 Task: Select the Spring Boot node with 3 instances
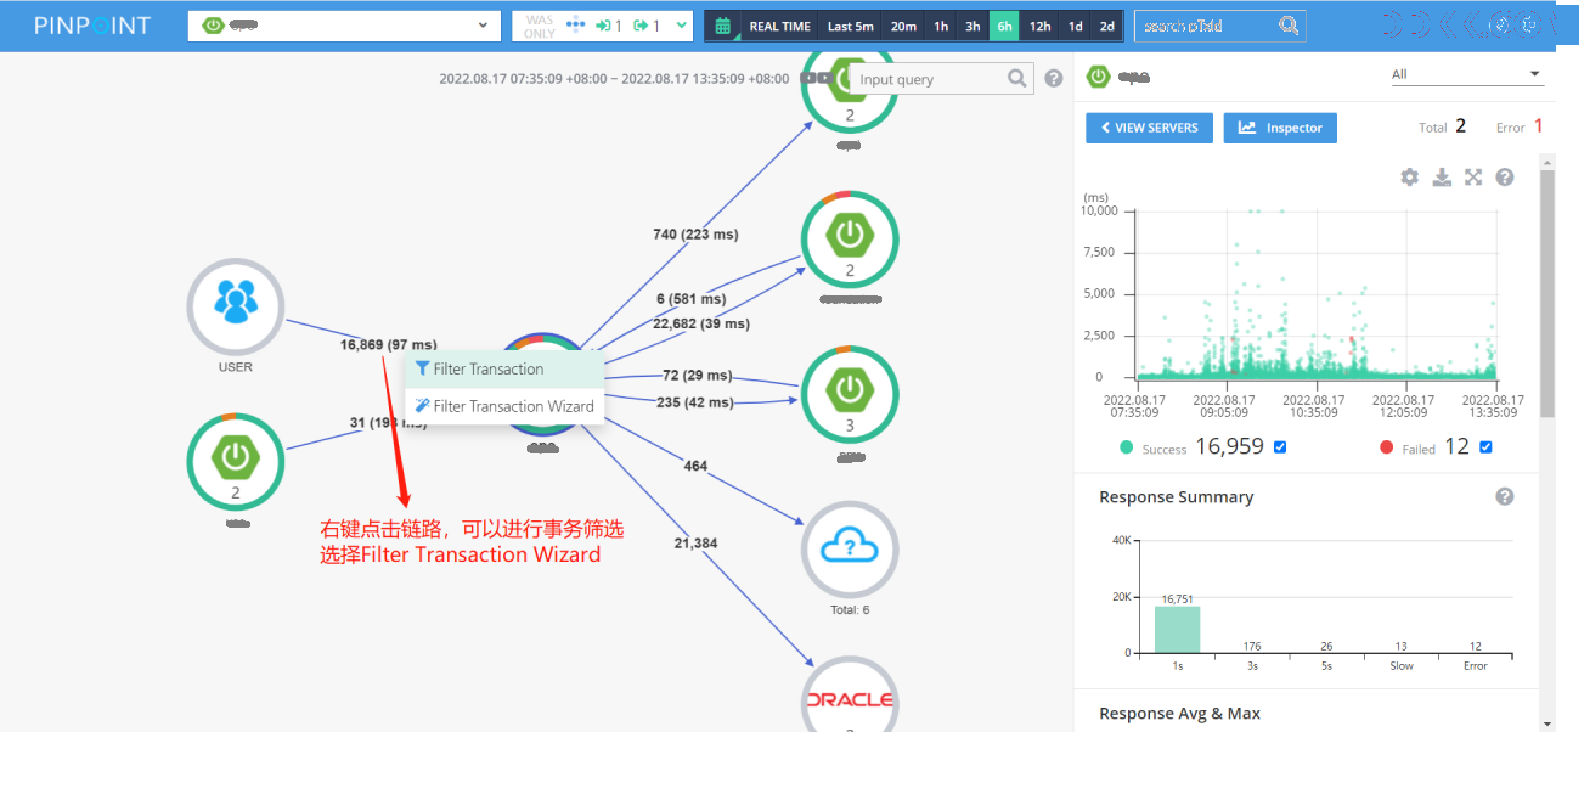click(850, 394)
